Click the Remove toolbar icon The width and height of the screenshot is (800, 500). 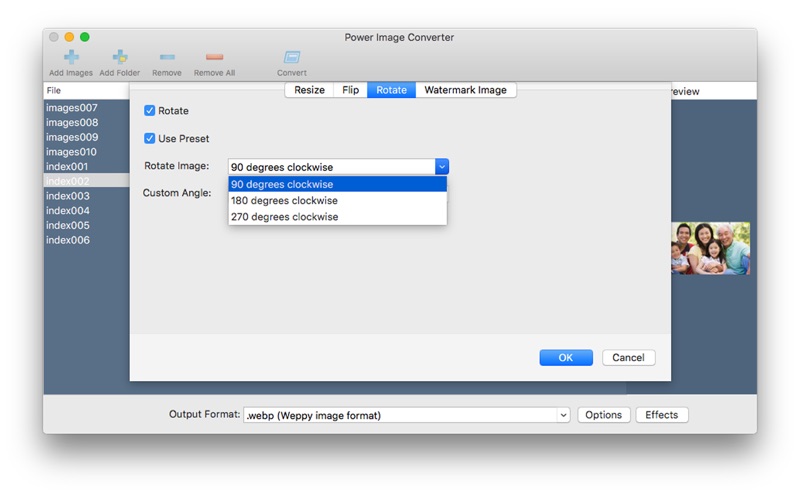click(167, 57)
